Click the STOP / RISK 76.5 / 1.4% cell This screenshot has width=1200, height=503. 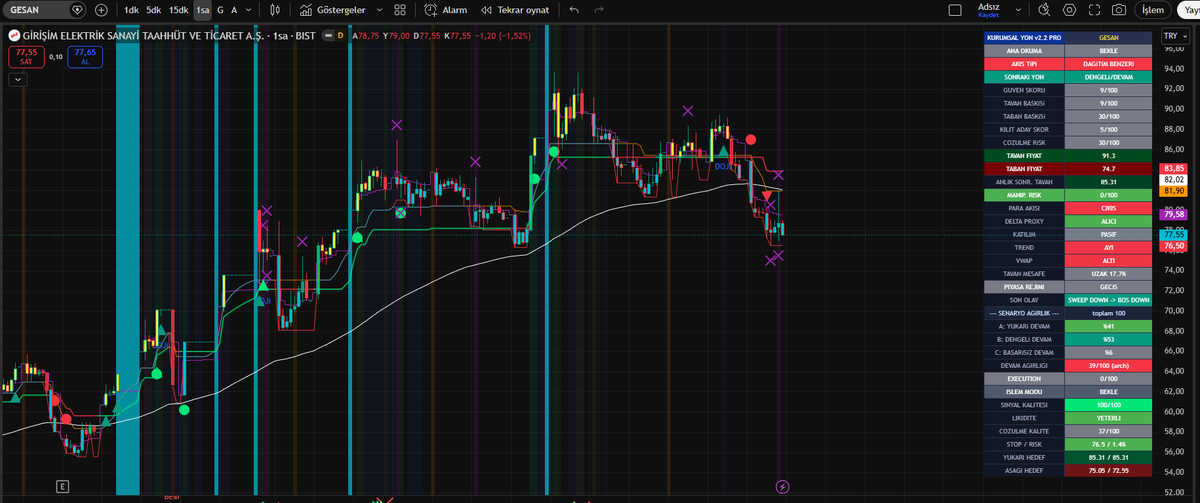[x=1109, y=443]
